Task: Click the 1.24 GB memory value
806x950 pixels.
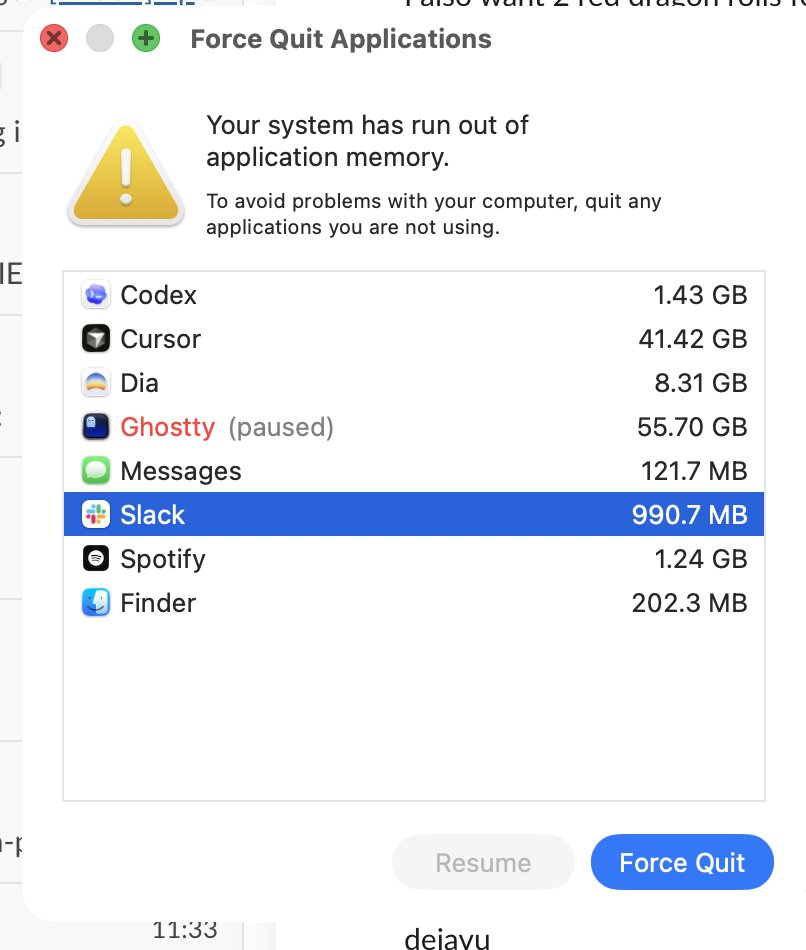Action: coord(701,559)
